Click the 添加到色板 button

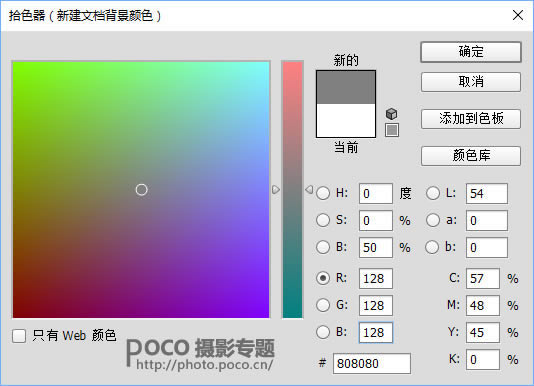point(471,119)
